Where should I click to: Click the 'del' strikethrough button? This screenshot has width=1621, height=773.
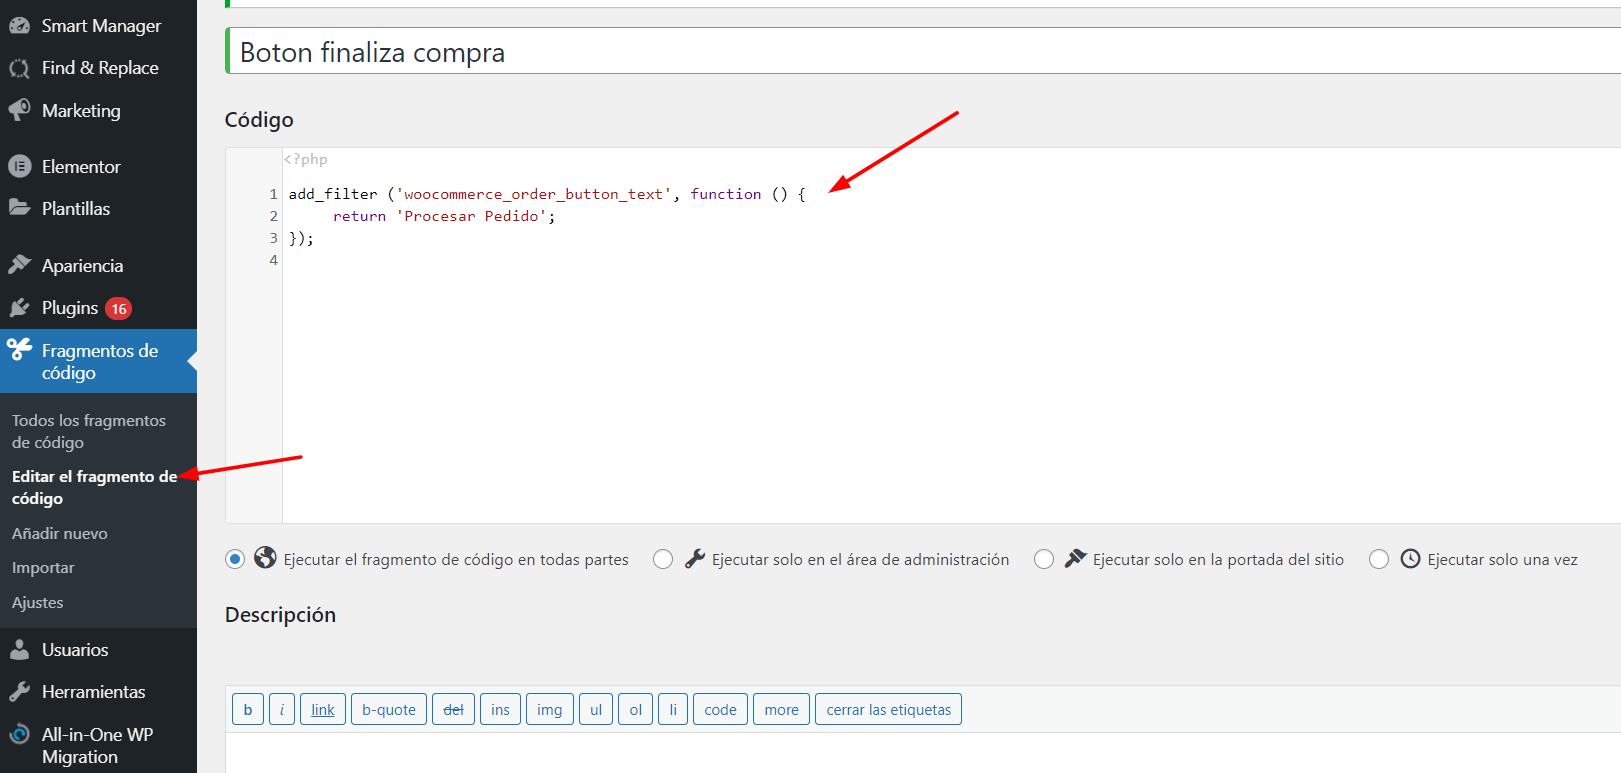point(453,709)
